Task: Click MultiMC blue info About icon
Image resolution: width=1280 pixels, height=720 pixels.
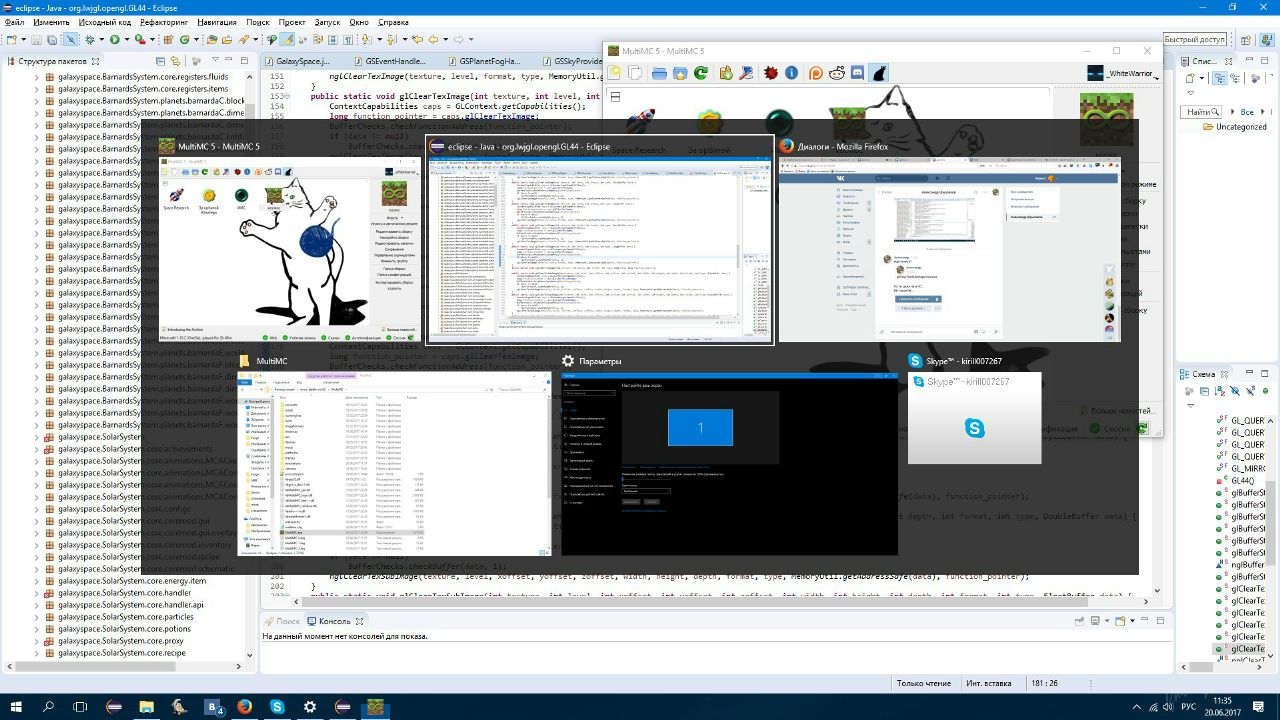Action: [x=792, y=72]
